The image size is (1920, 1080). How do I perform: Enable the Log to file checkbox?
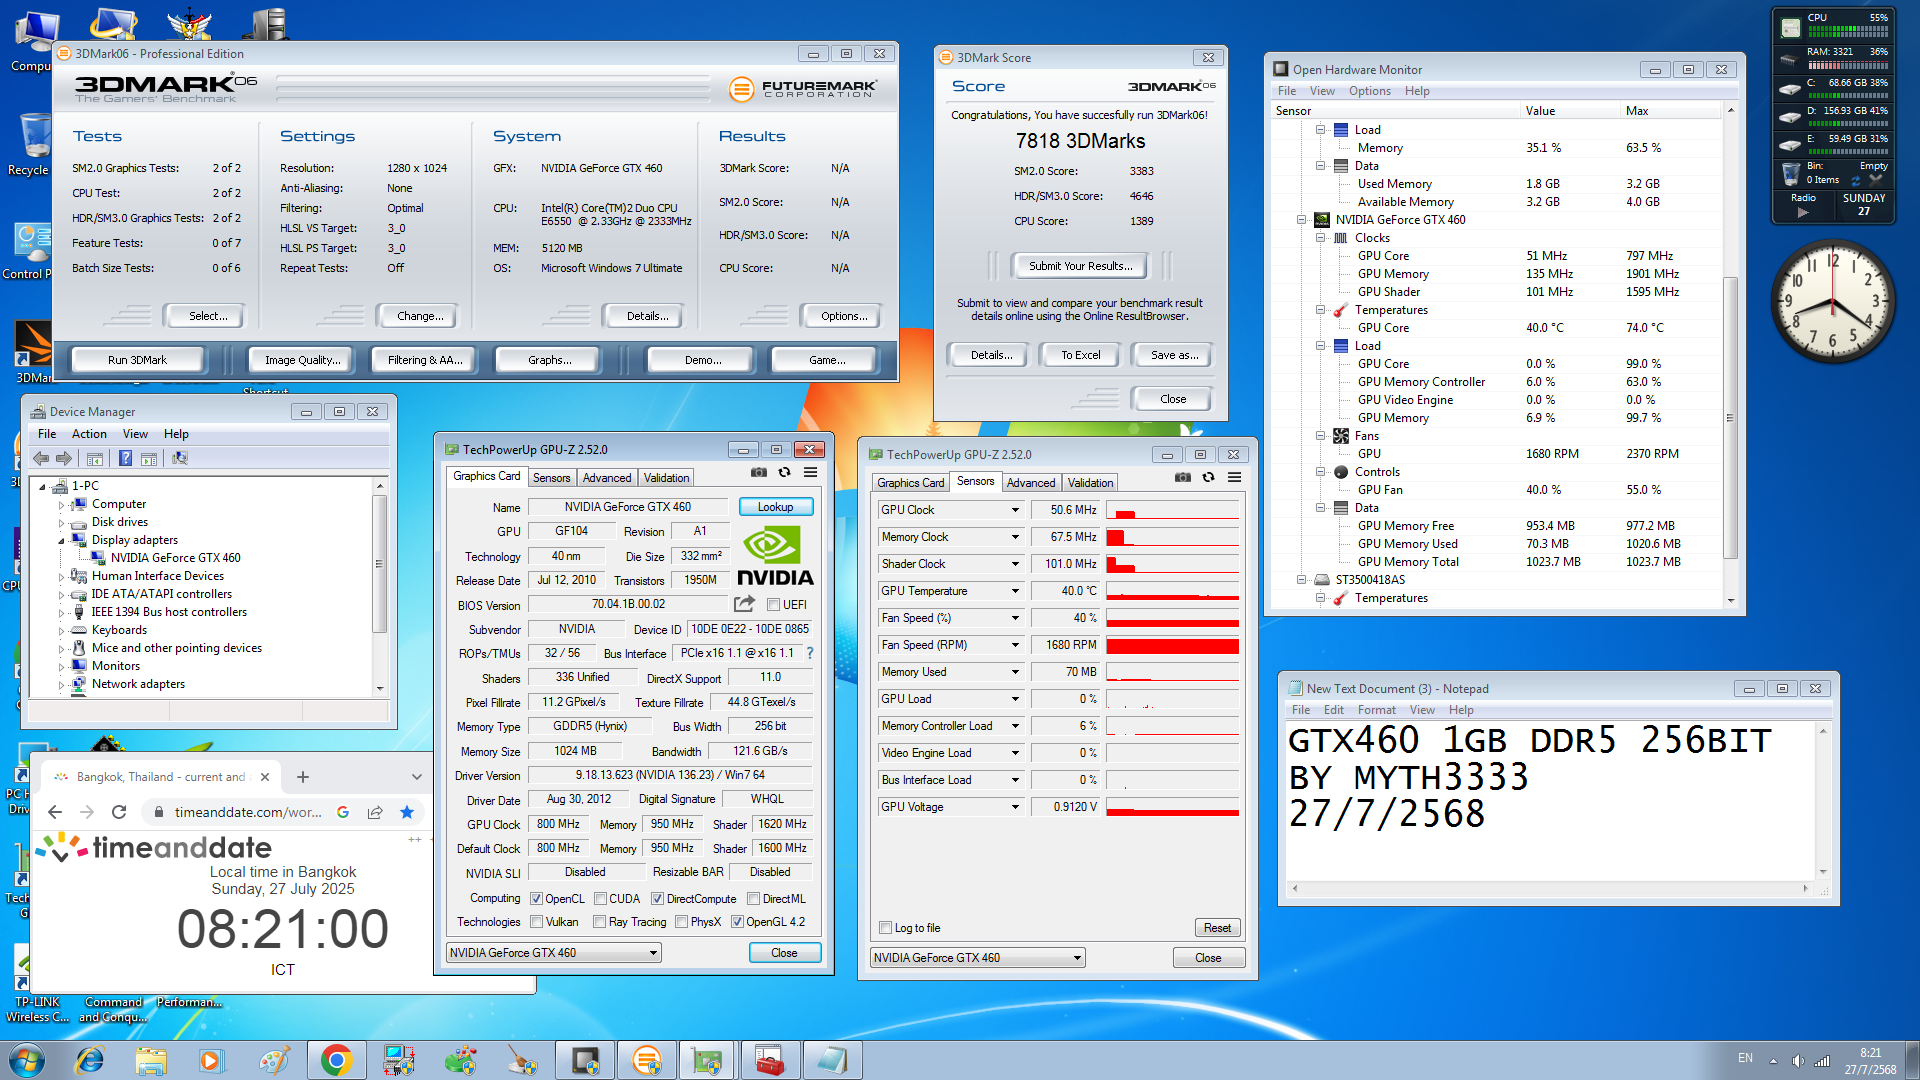point(885,928)
